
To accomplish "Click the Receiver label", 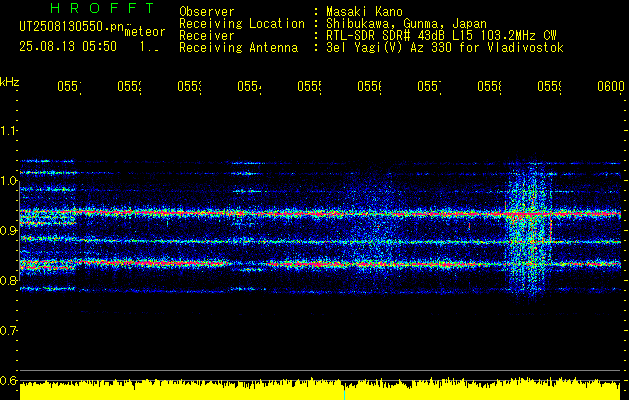I will pos(207,36).
